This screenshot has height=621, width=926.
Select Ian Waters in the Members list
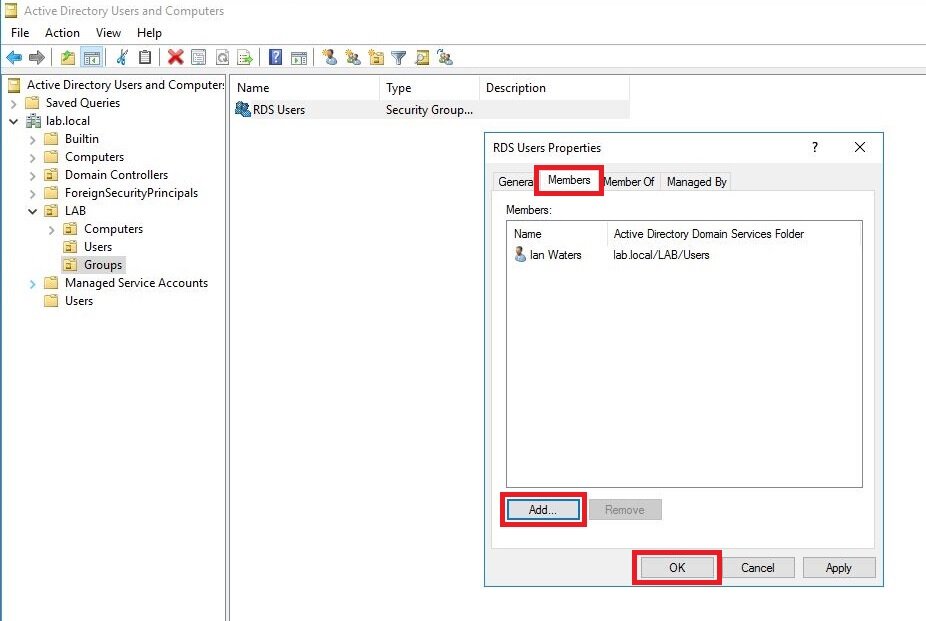pos(555,255)
